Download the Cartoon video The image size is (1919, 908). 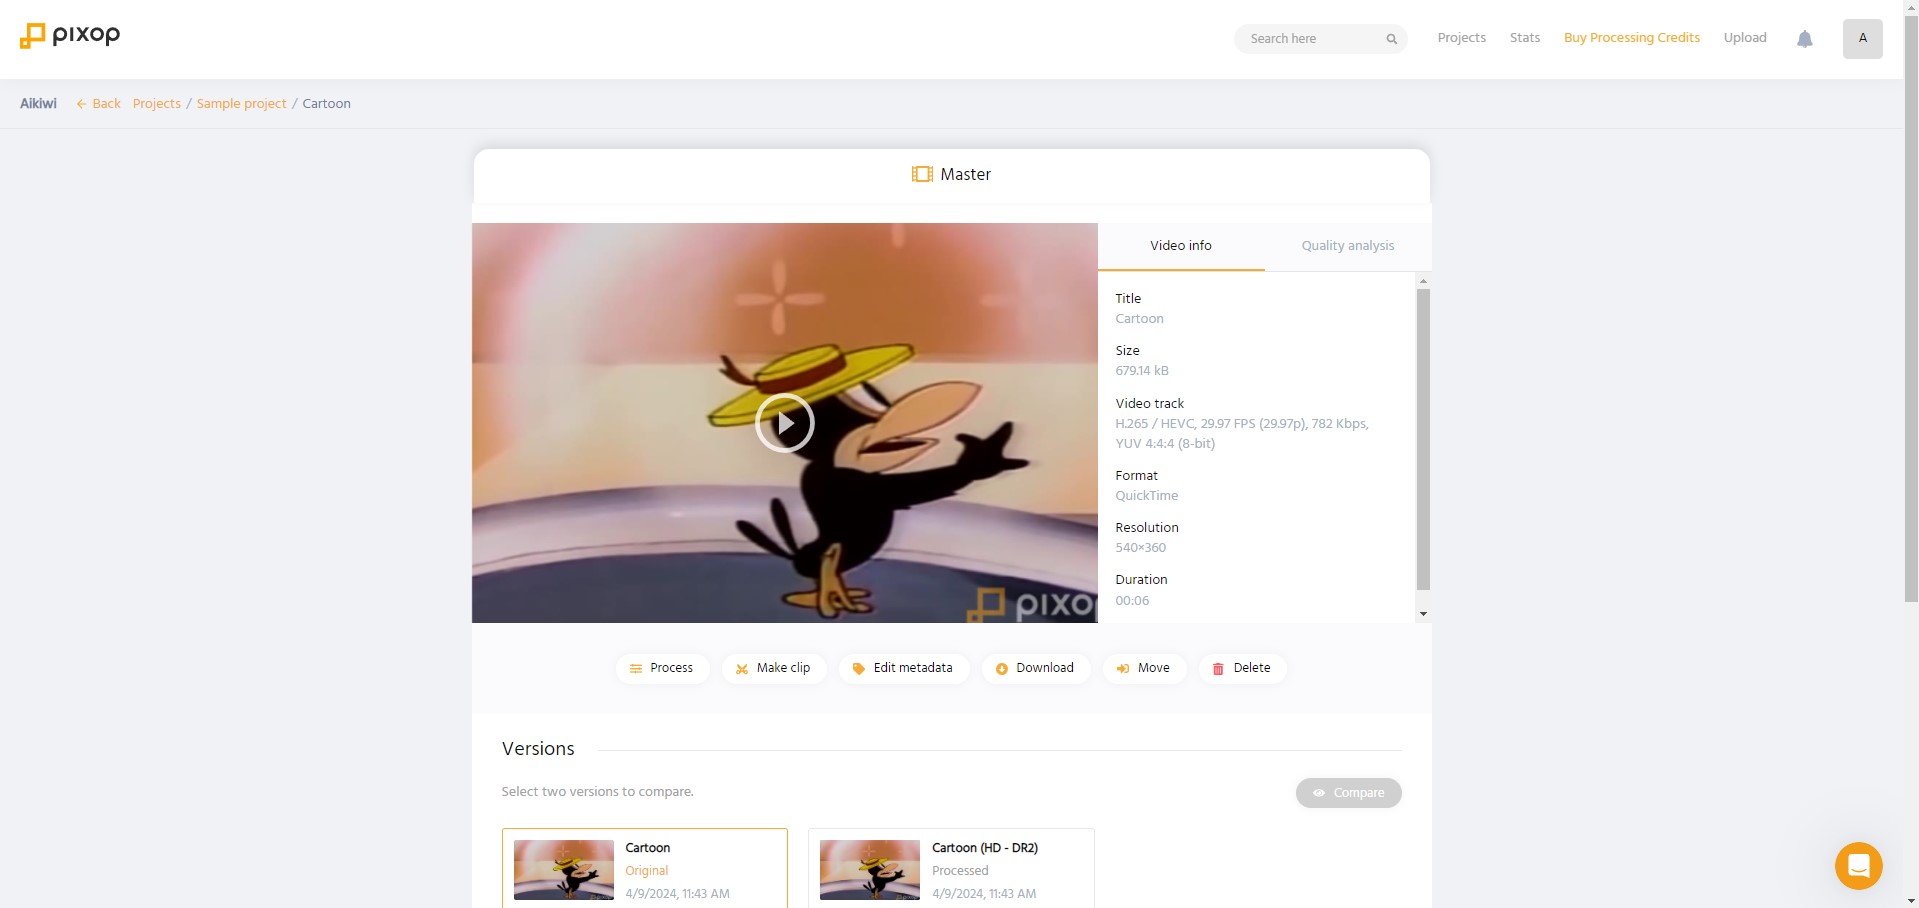pos(1035,668)
